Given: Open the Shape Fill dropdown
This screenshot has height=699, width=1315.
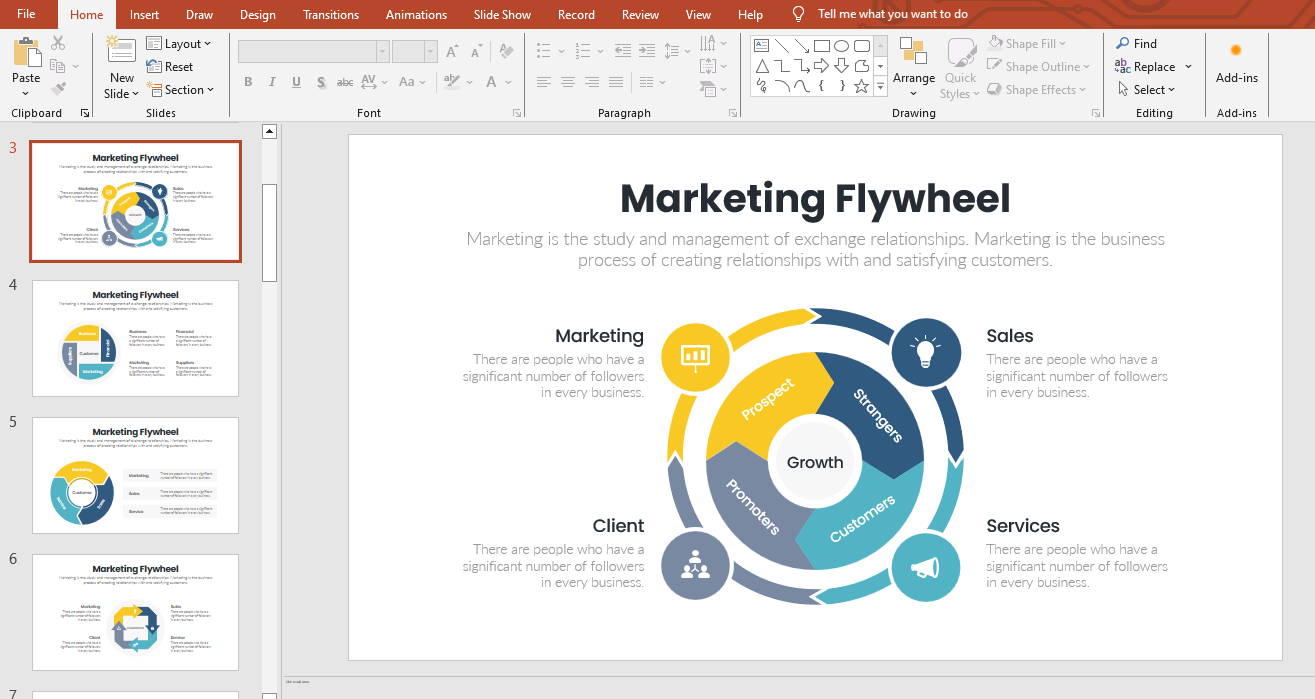Looking at the screenshot, I should click(x=1027, y=44).
